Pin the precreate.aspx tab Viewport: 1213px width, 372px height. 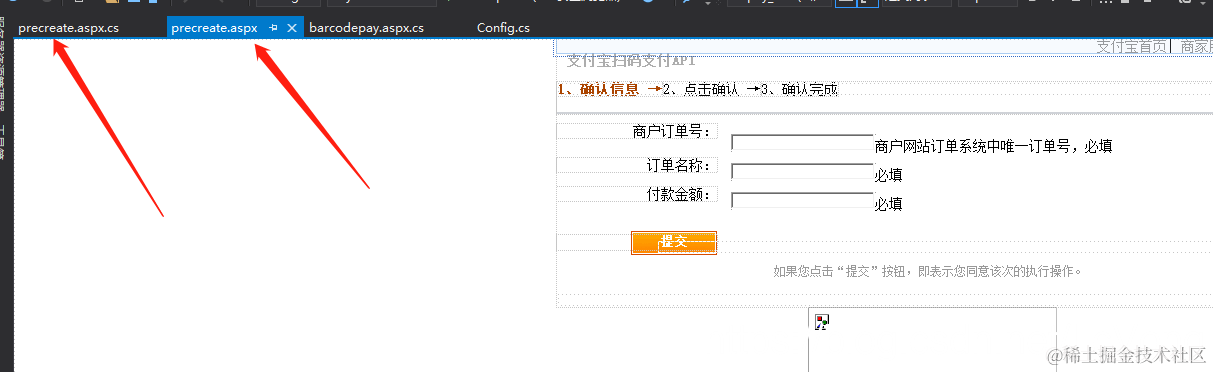[x=273, y=28]
